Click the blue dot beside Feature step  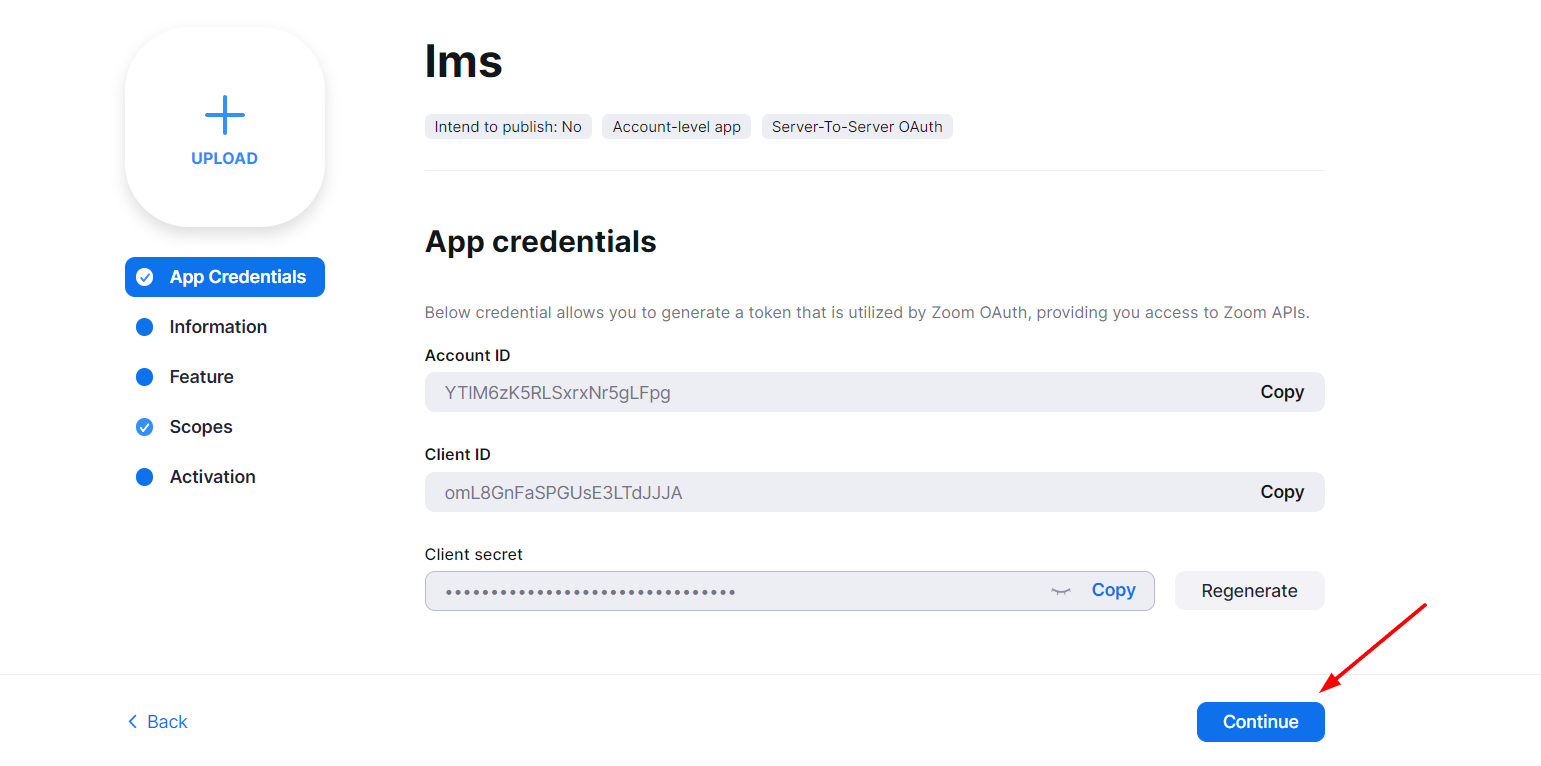[144, 377]
